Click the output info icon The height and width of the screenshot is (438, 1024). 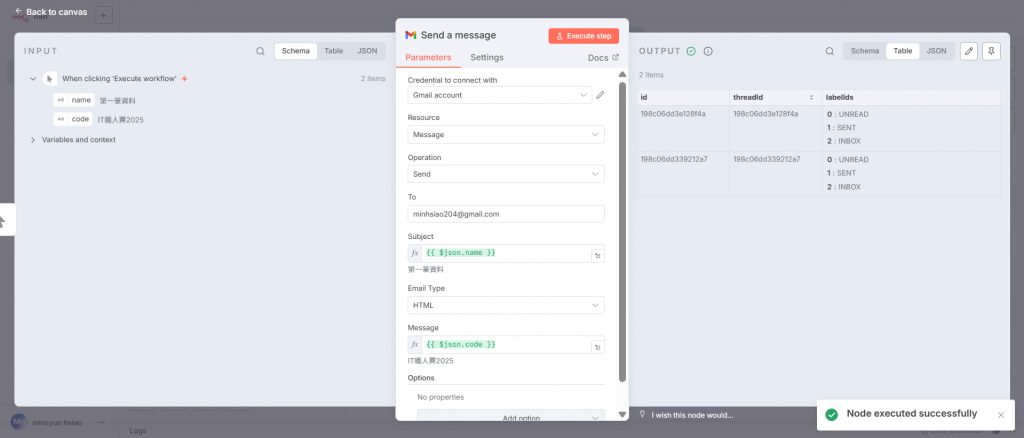coord(707,51)
